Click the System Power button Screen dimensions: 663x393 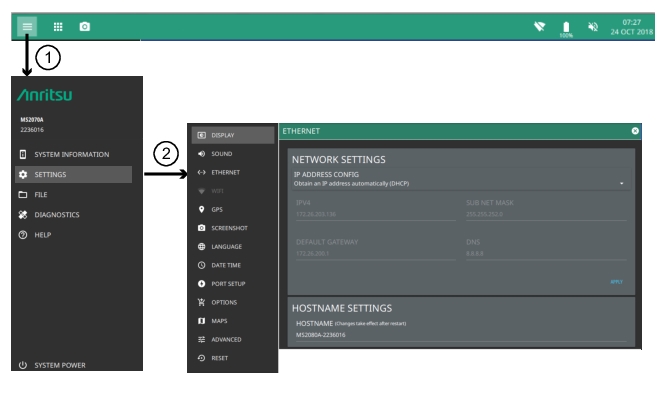[74, 365]
